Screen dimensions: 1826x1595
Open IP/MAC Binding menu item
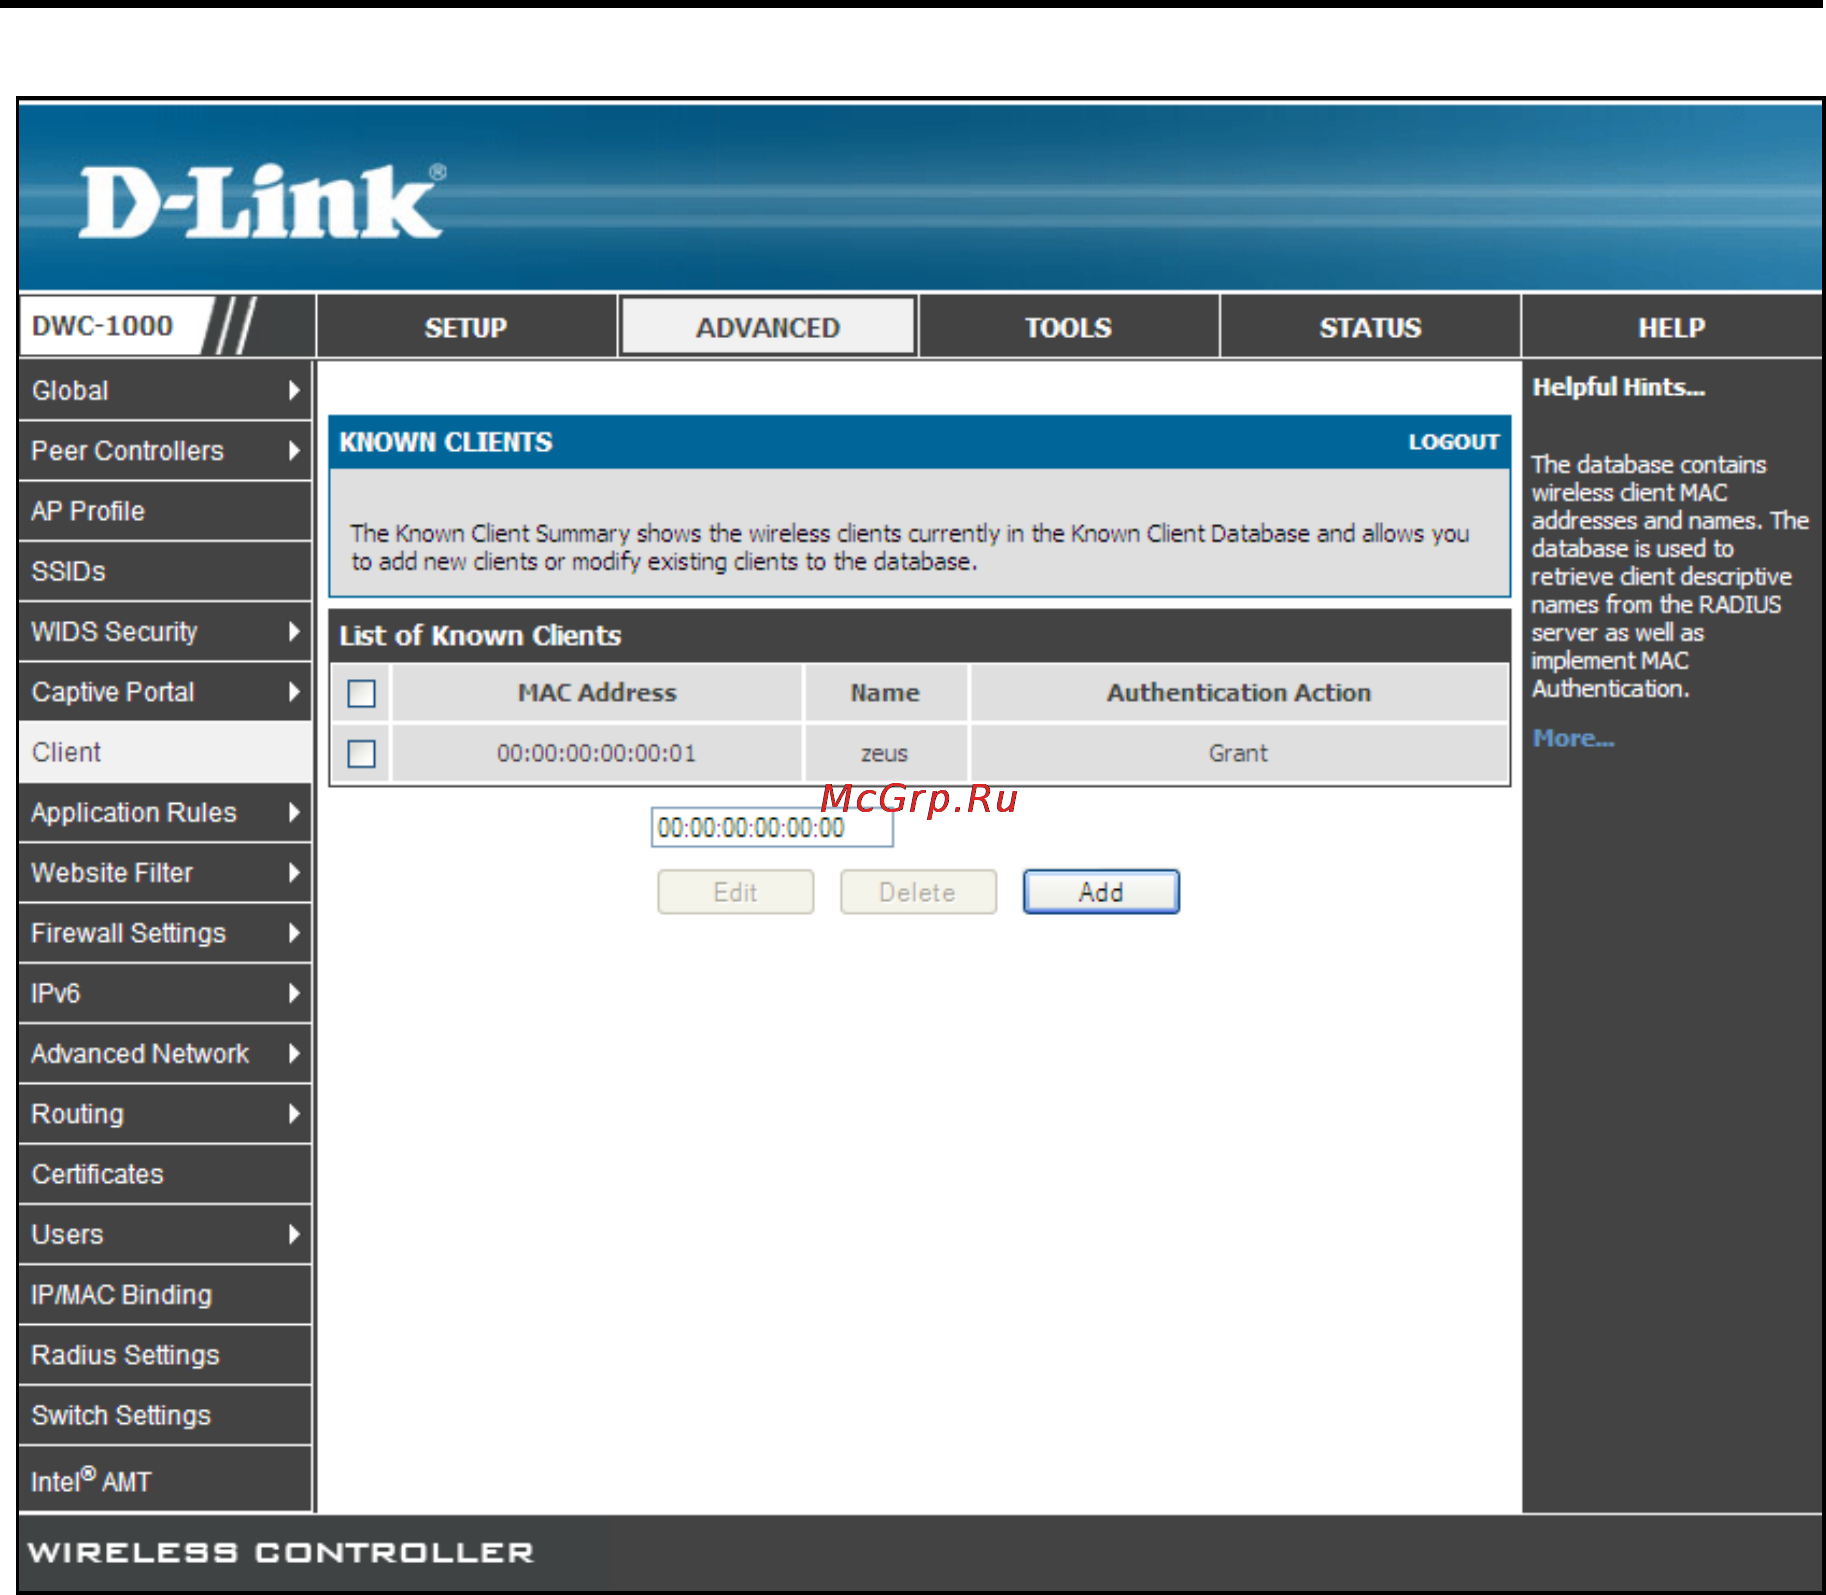click(165, 1295)
